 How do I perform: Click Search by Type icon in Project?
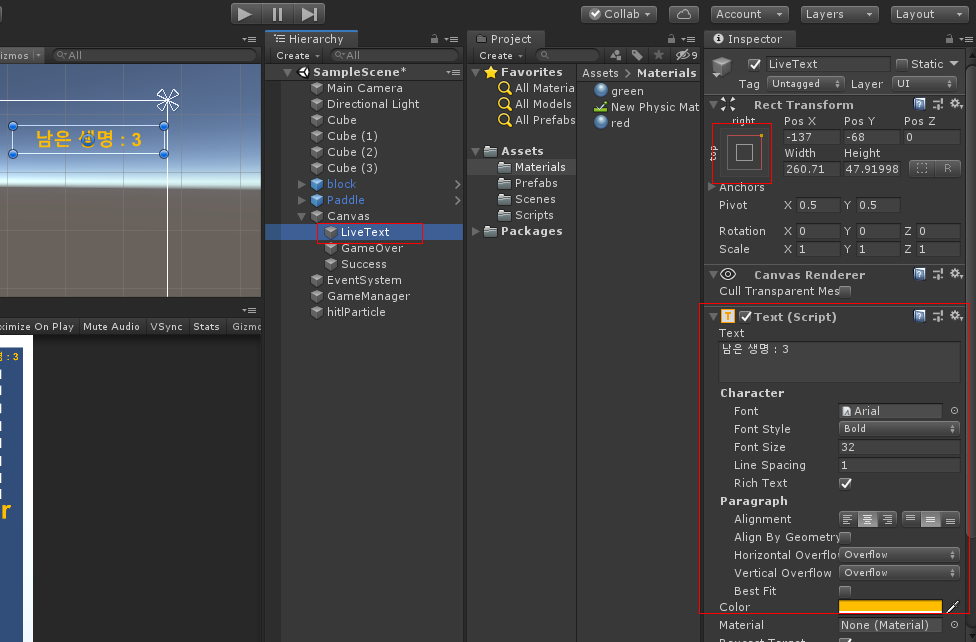coord(616,55)
